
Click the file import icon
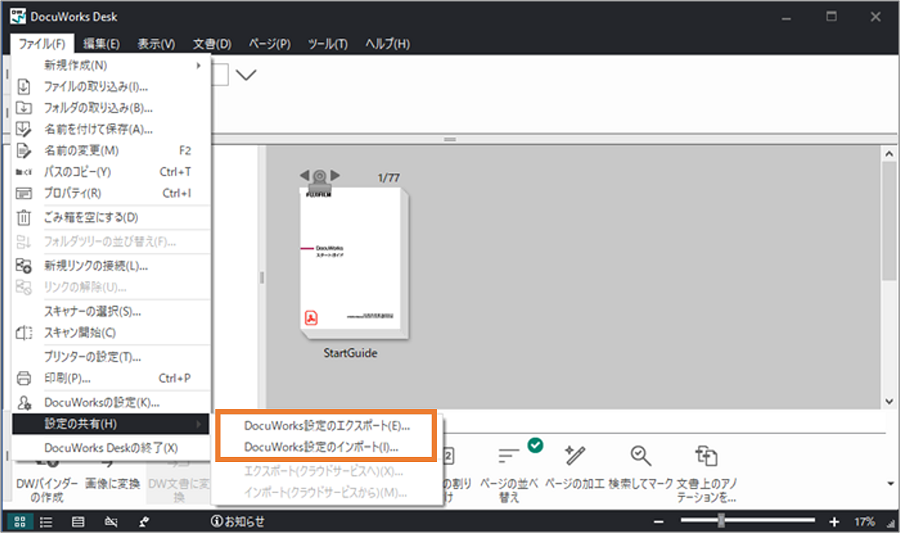(x=24, y=87)
